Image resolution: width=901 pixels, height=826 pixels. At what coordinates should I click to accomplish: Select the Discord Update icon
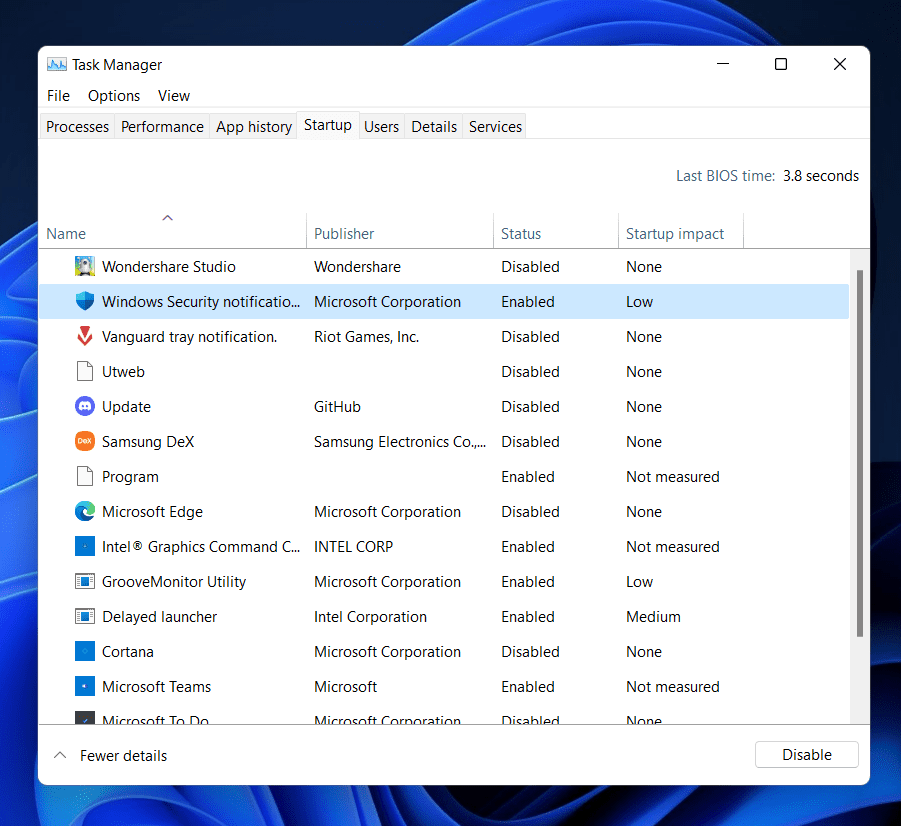click(x=85, y=407)
